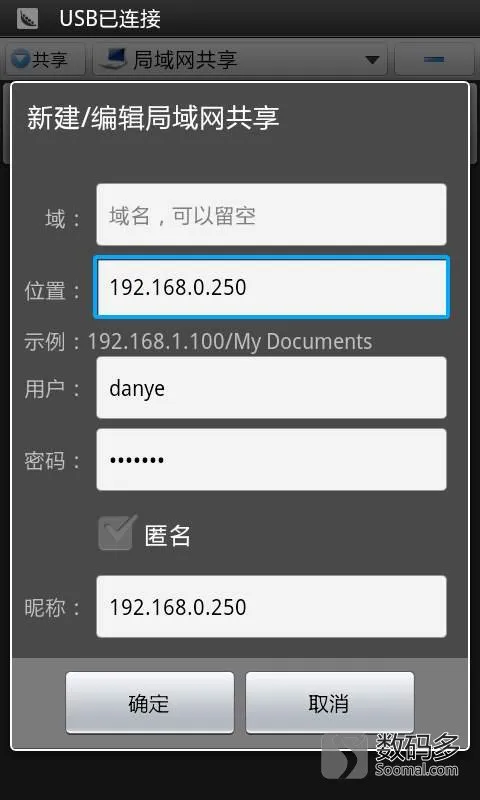The height and width of the screenshot is (800, 480).
Task: Focus the 密码 password field
Action: [271, 460]
